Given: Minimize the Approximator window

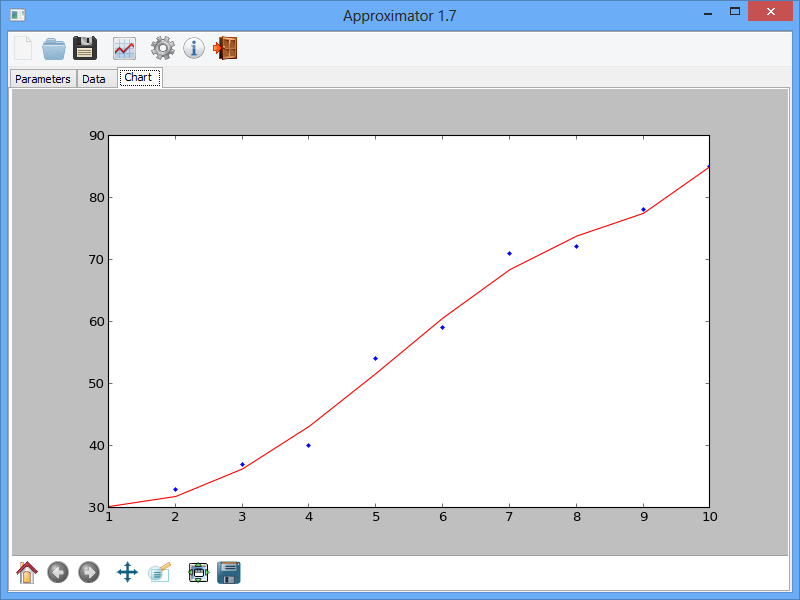Looking at the screenshot, I should (x=708, y=11).
